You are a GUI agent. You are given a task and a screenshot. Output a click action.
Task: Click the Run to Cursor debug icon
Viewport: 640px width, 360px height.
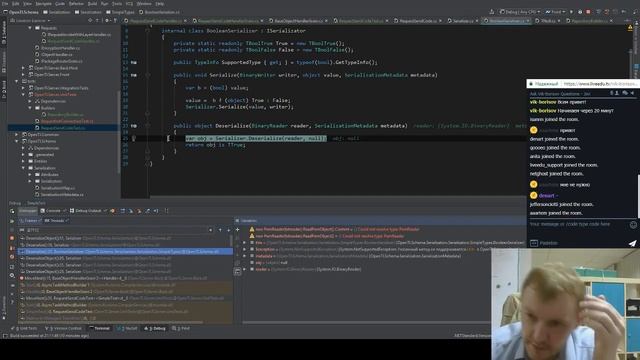[x=156, y=211]
